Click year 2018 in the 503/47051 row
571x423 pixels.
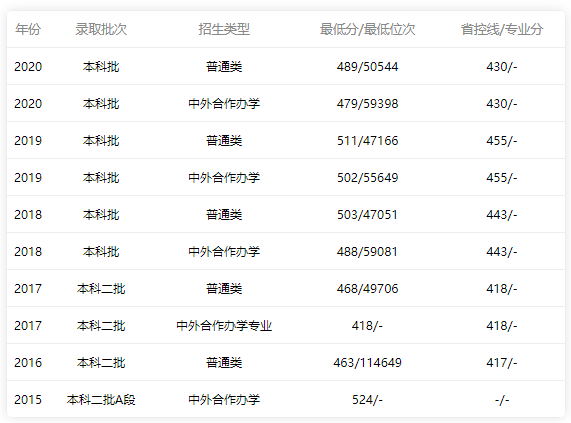[28, 215]
